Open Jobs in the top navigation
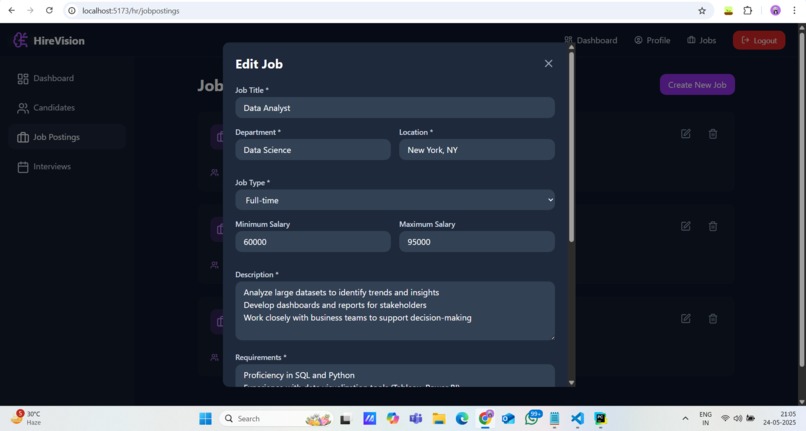This screenshot has height=431, width=806. click(702, 40)
